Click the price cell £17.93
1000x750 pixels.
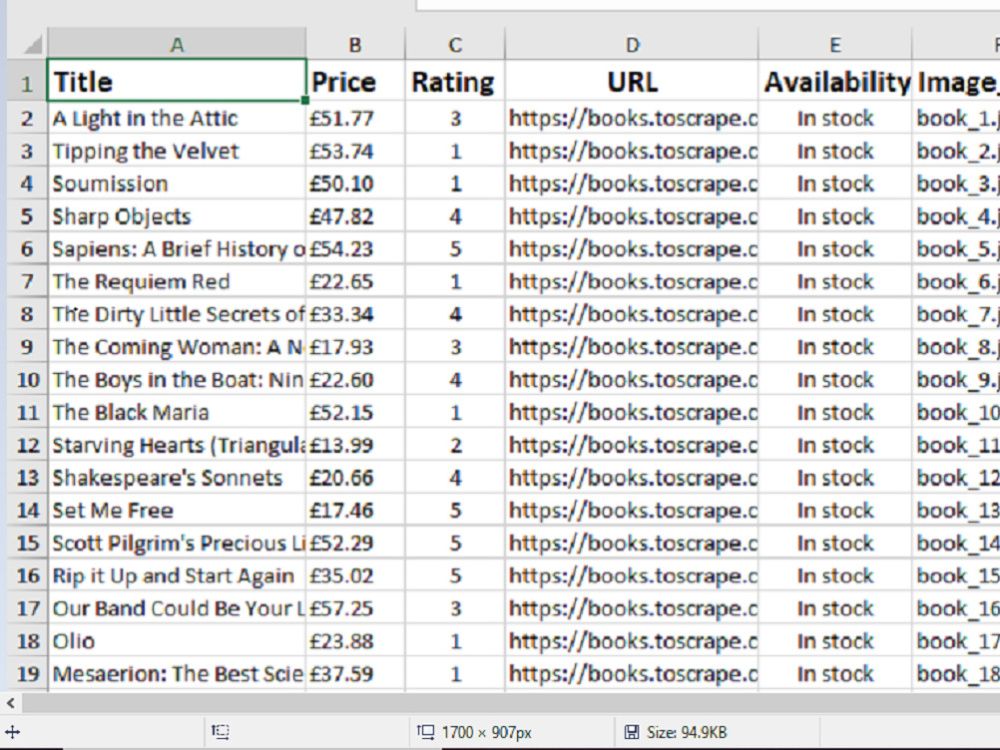pos(355,347)
